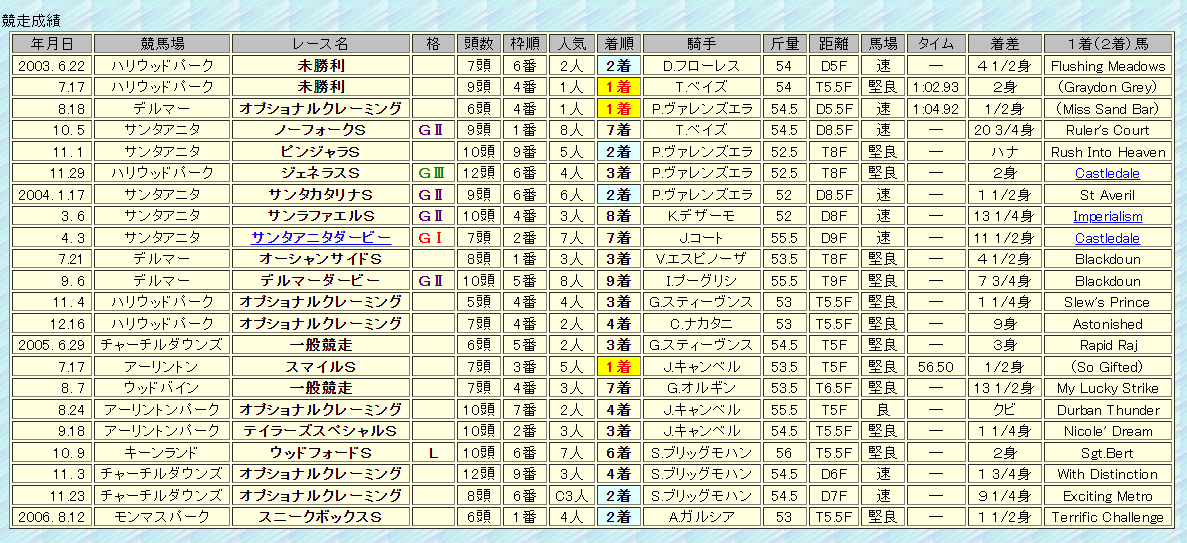Image resolution: width=1187 pixels, height=543 pixels.
Task: Click the レース名 column header
Action: pyautogui.click(x=321, y=44)
